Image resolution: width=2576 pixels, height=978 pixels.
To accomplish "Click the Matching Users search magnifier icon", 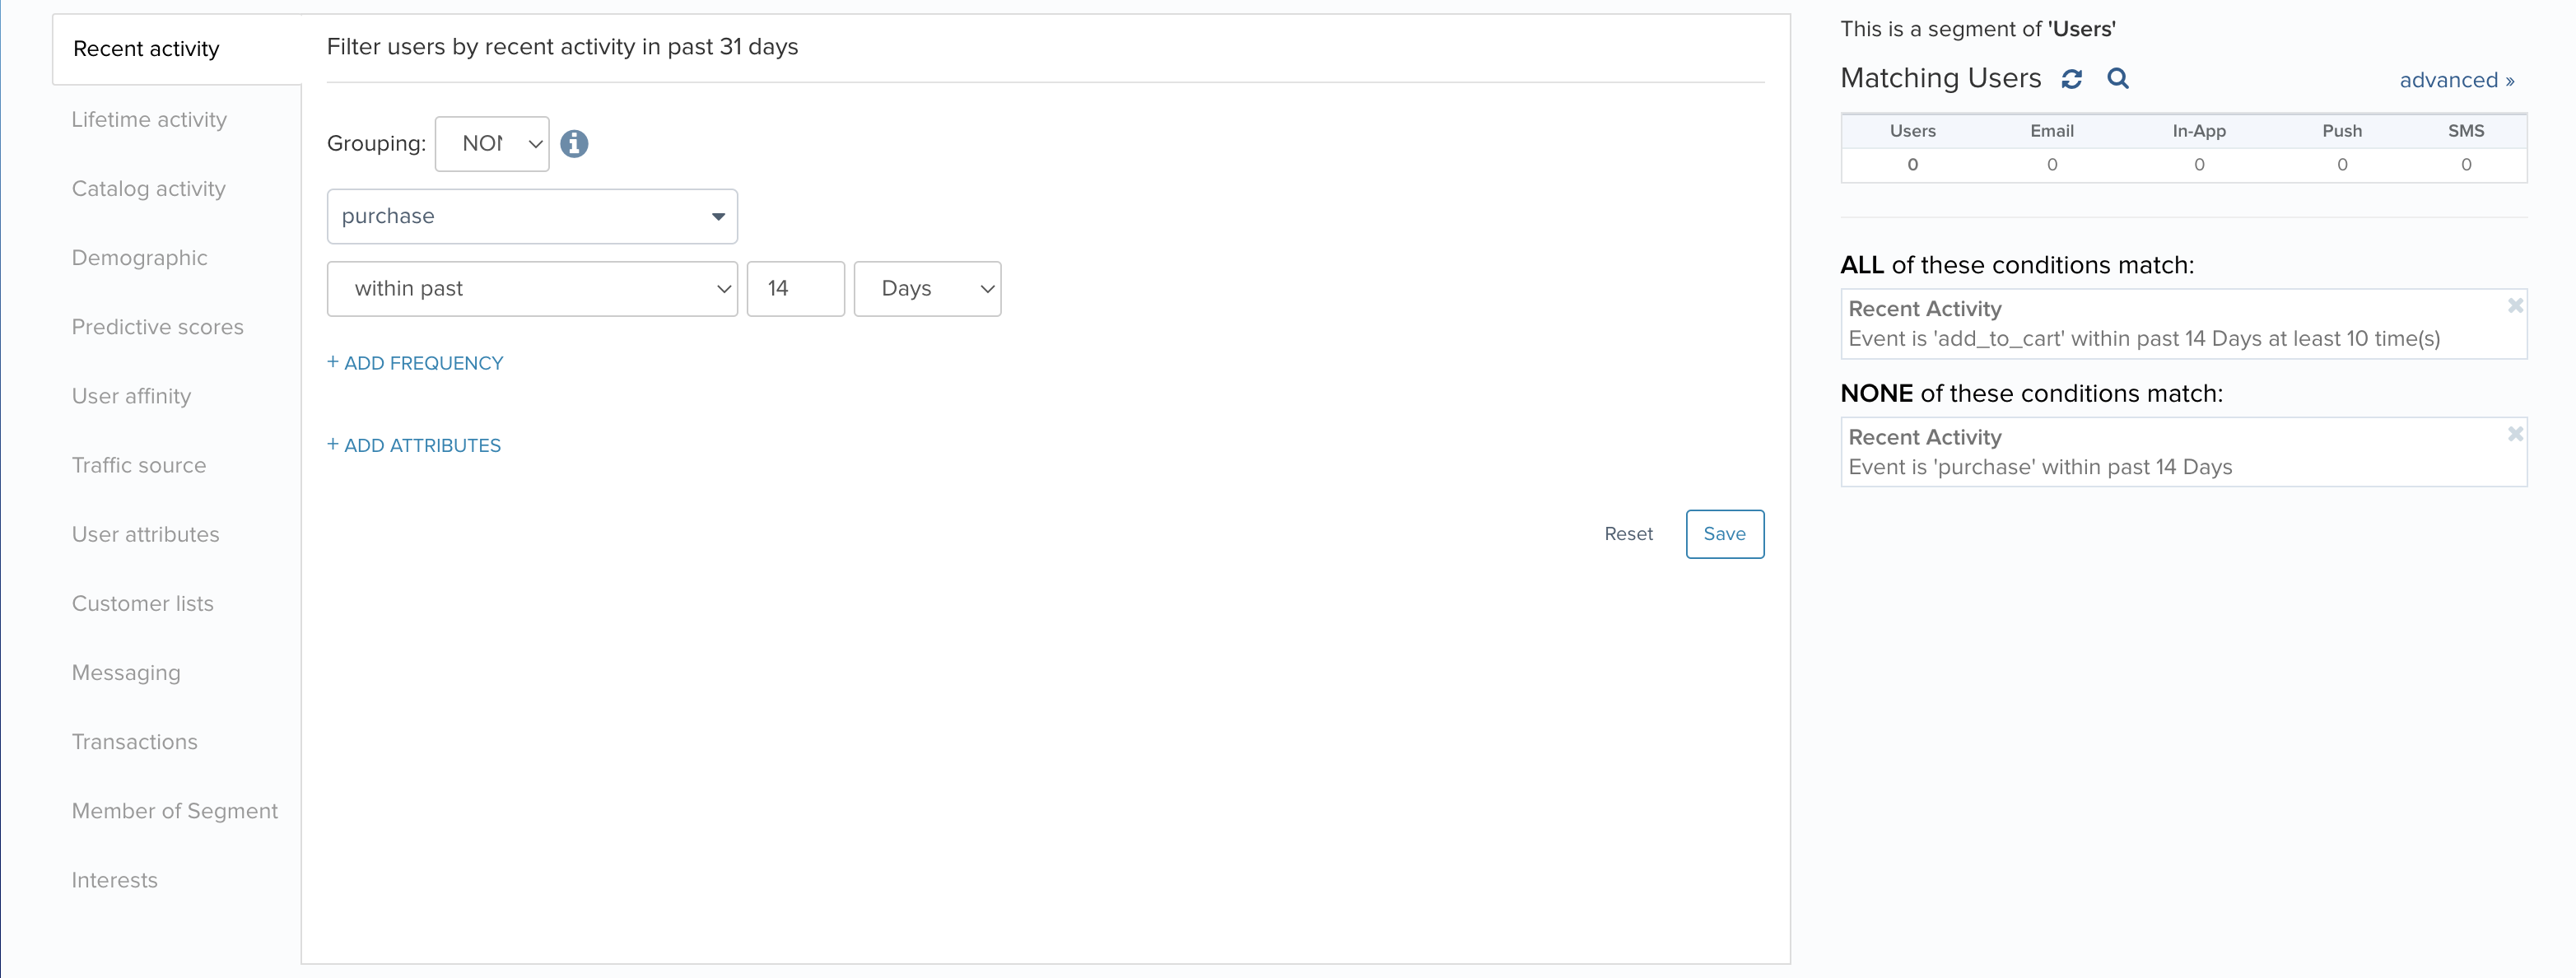I will tap(2117, 78).
